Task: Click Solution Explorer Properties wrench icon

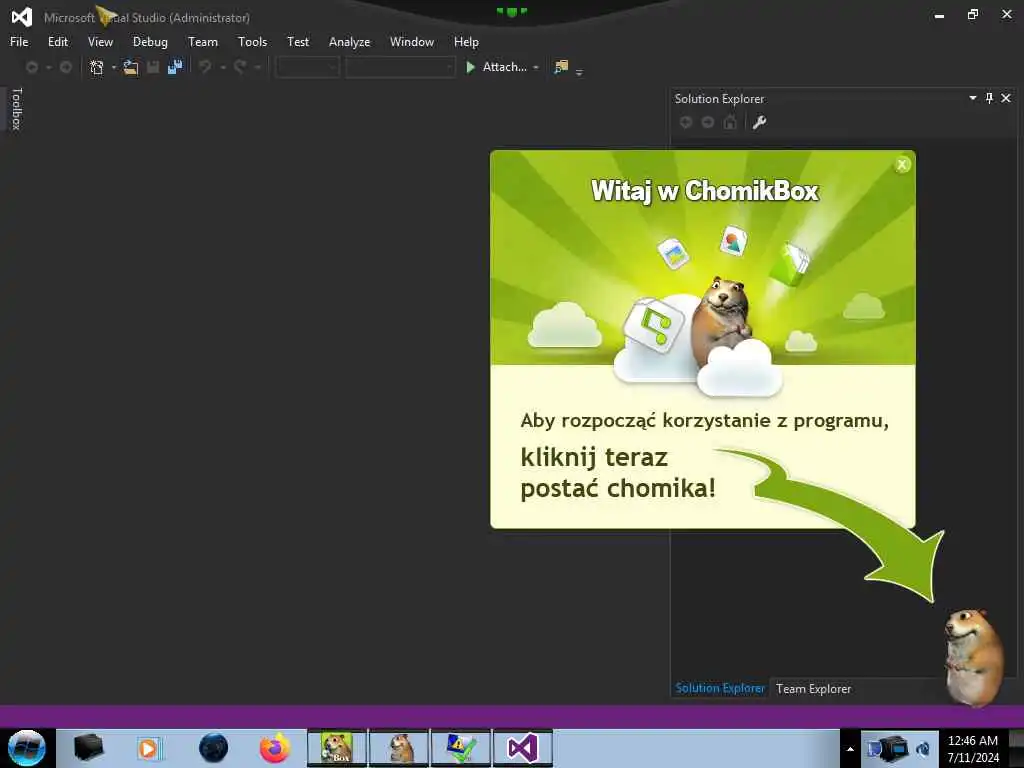Action: click(759, 122)
